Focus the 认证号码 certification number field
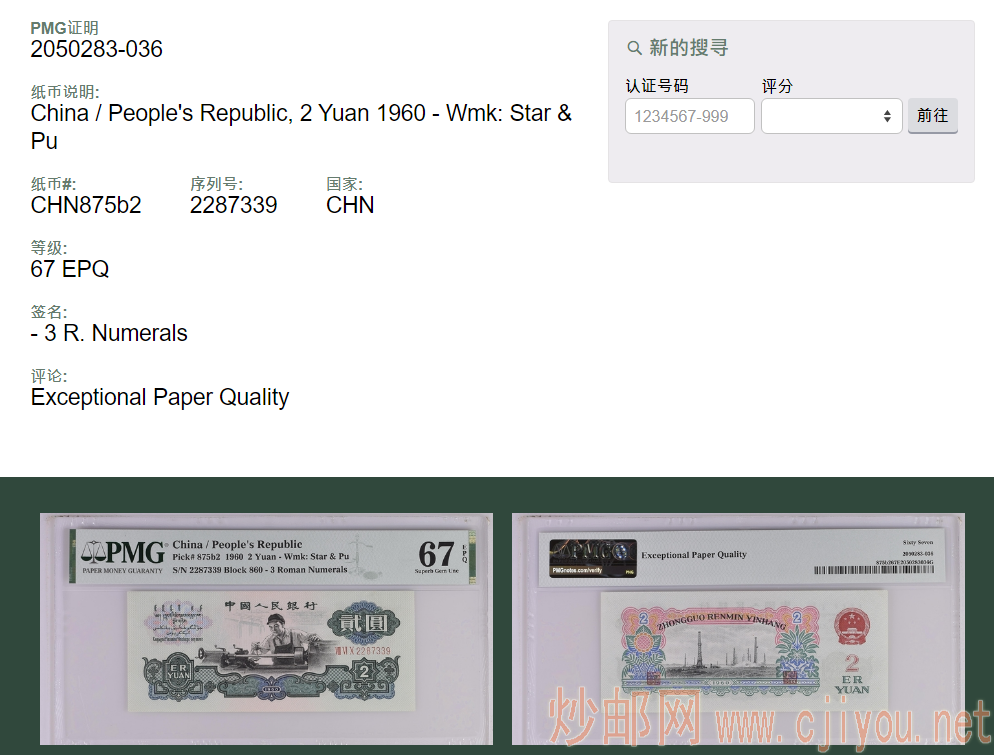Viewport: 994px width, 755px height. [x=690, y=116]
